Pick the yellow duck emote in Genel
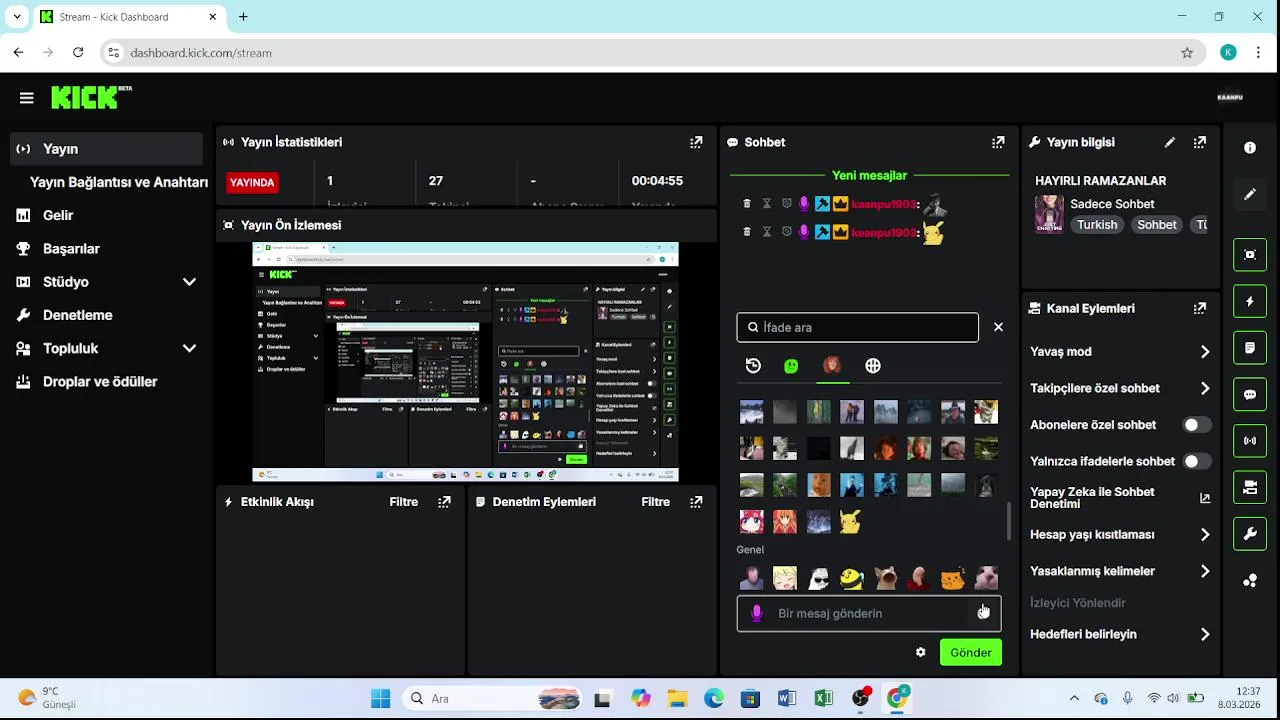This screenshot has width=1280, height=720. point(852,578)
